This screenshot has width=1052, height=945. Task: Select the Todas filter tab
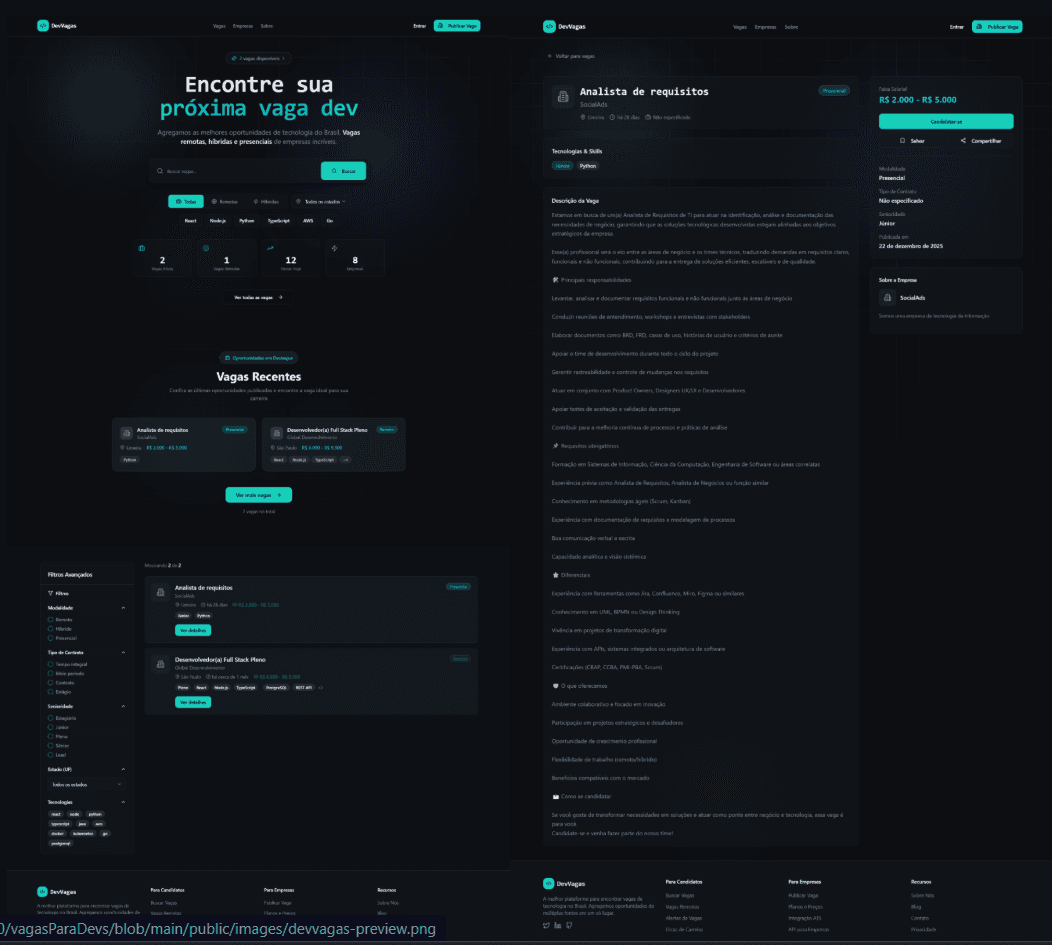(x=186, y=201)
